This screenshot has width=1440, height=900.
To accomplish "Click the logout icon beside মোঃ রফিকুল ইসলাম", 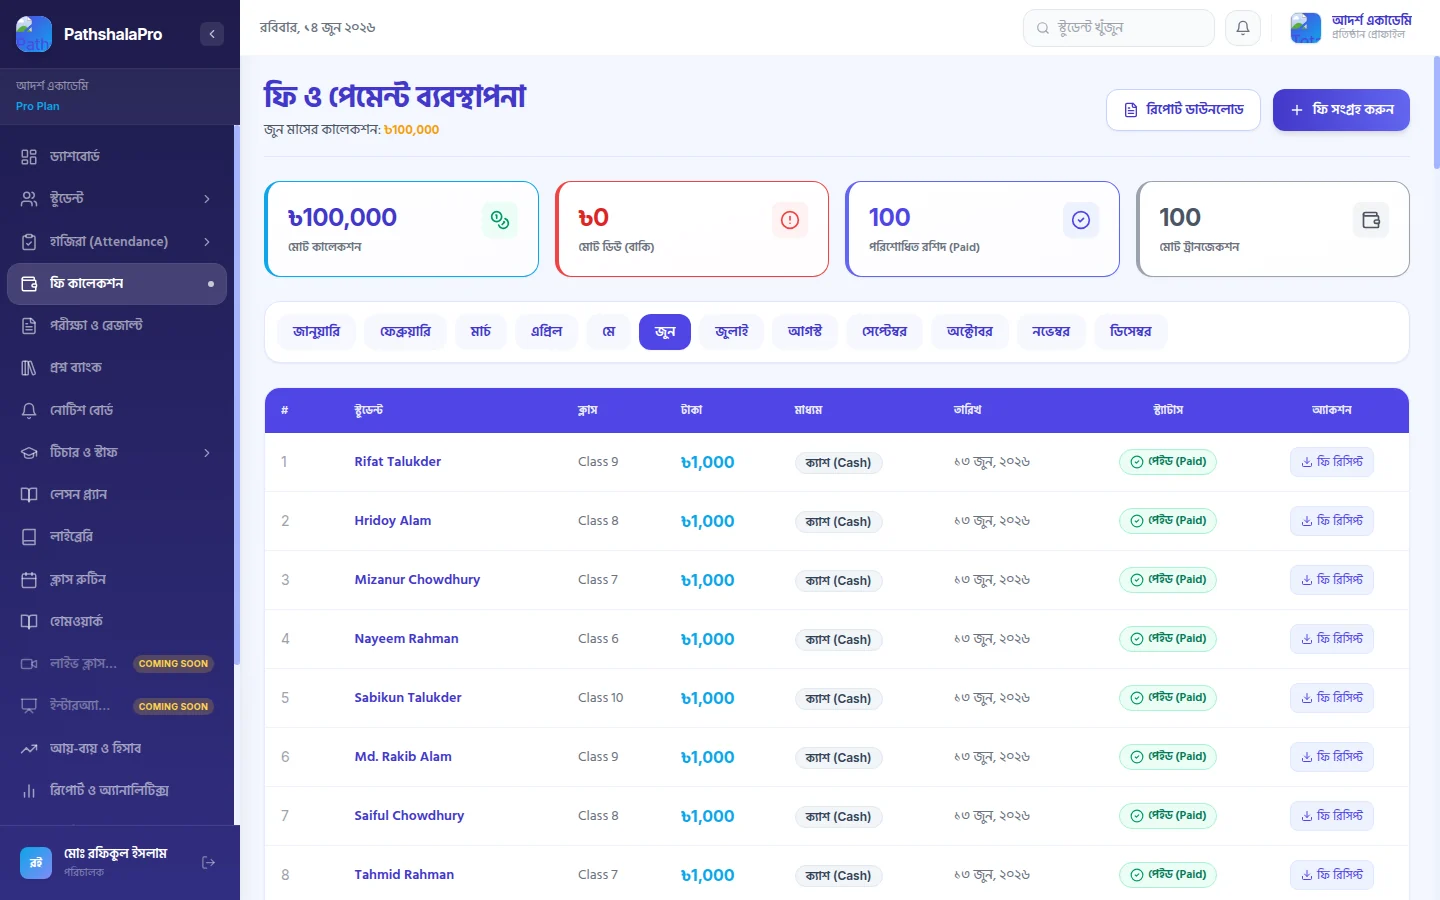I will tap(209, 862).
